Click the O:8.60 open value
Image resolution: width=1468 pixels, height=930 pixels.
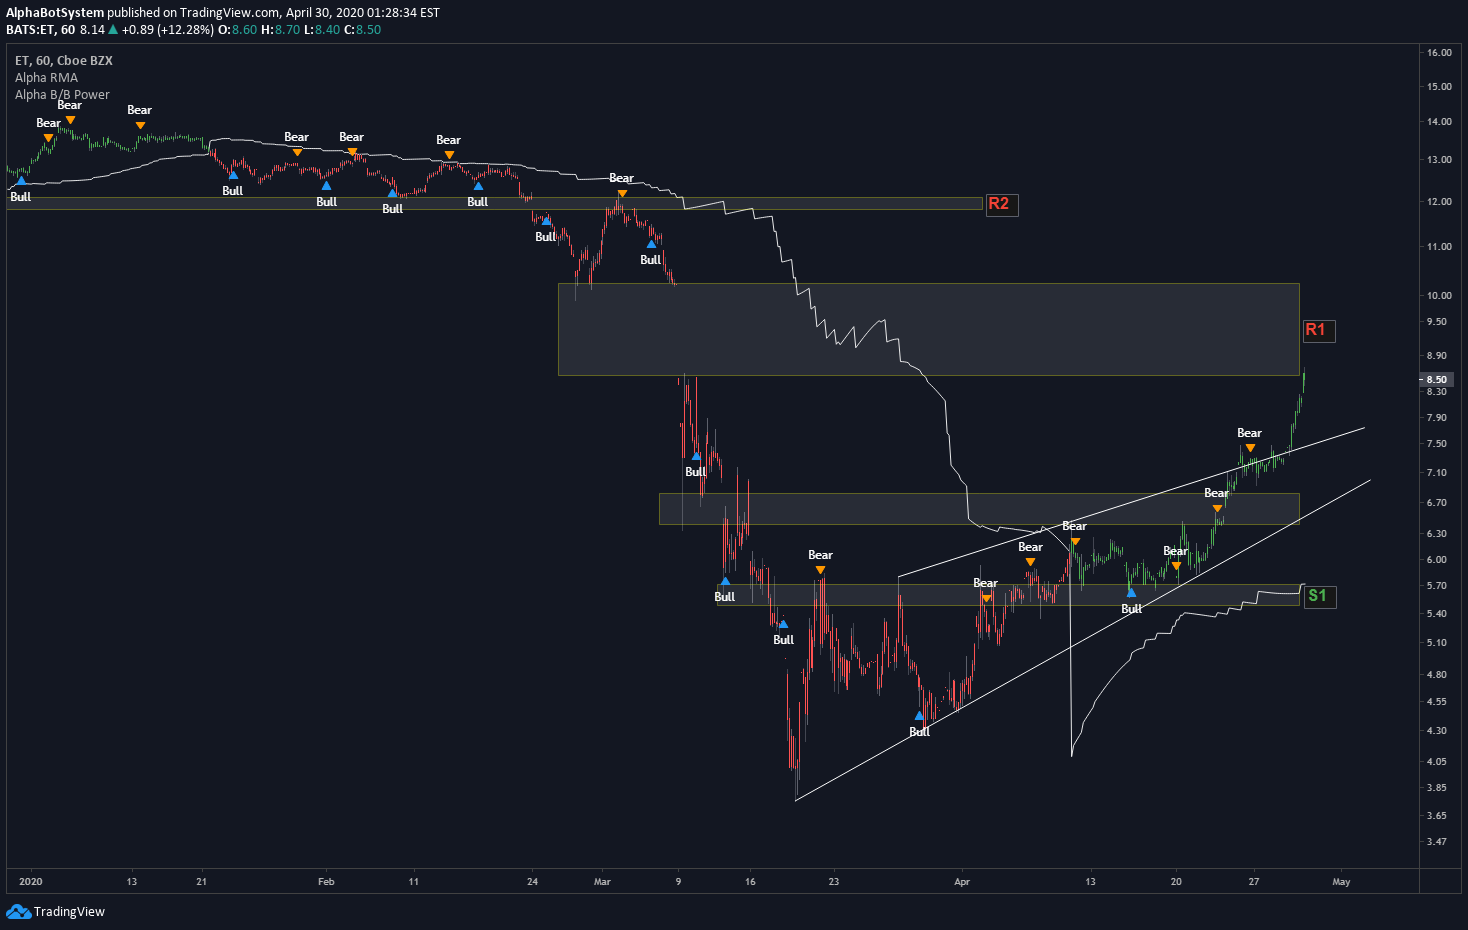pos(237,30)
